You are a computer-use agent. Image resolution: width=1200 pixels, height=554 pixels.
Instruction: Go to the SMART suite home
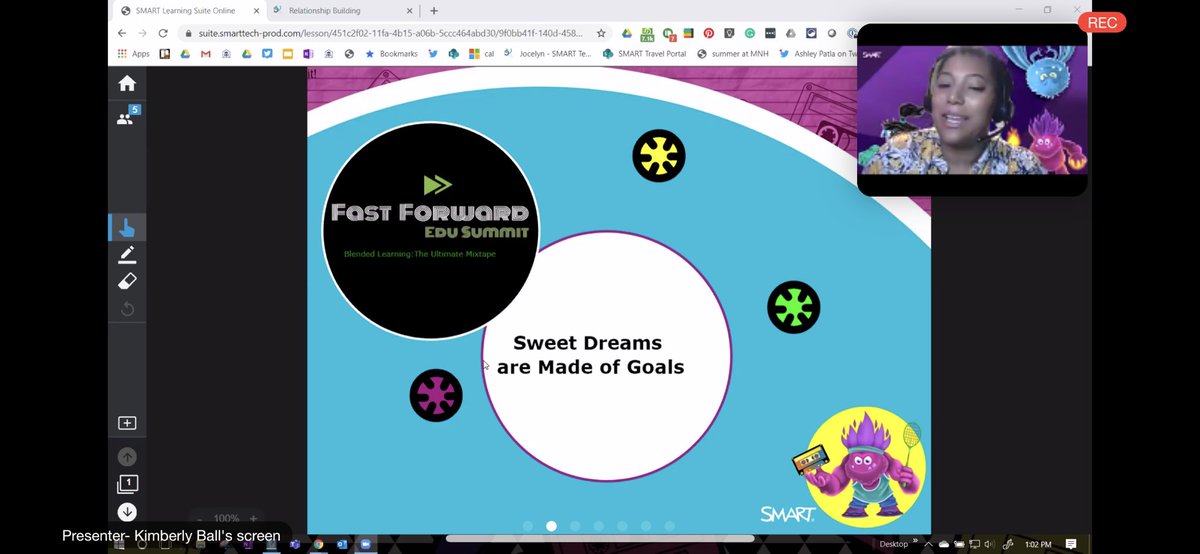pos(127,83)
